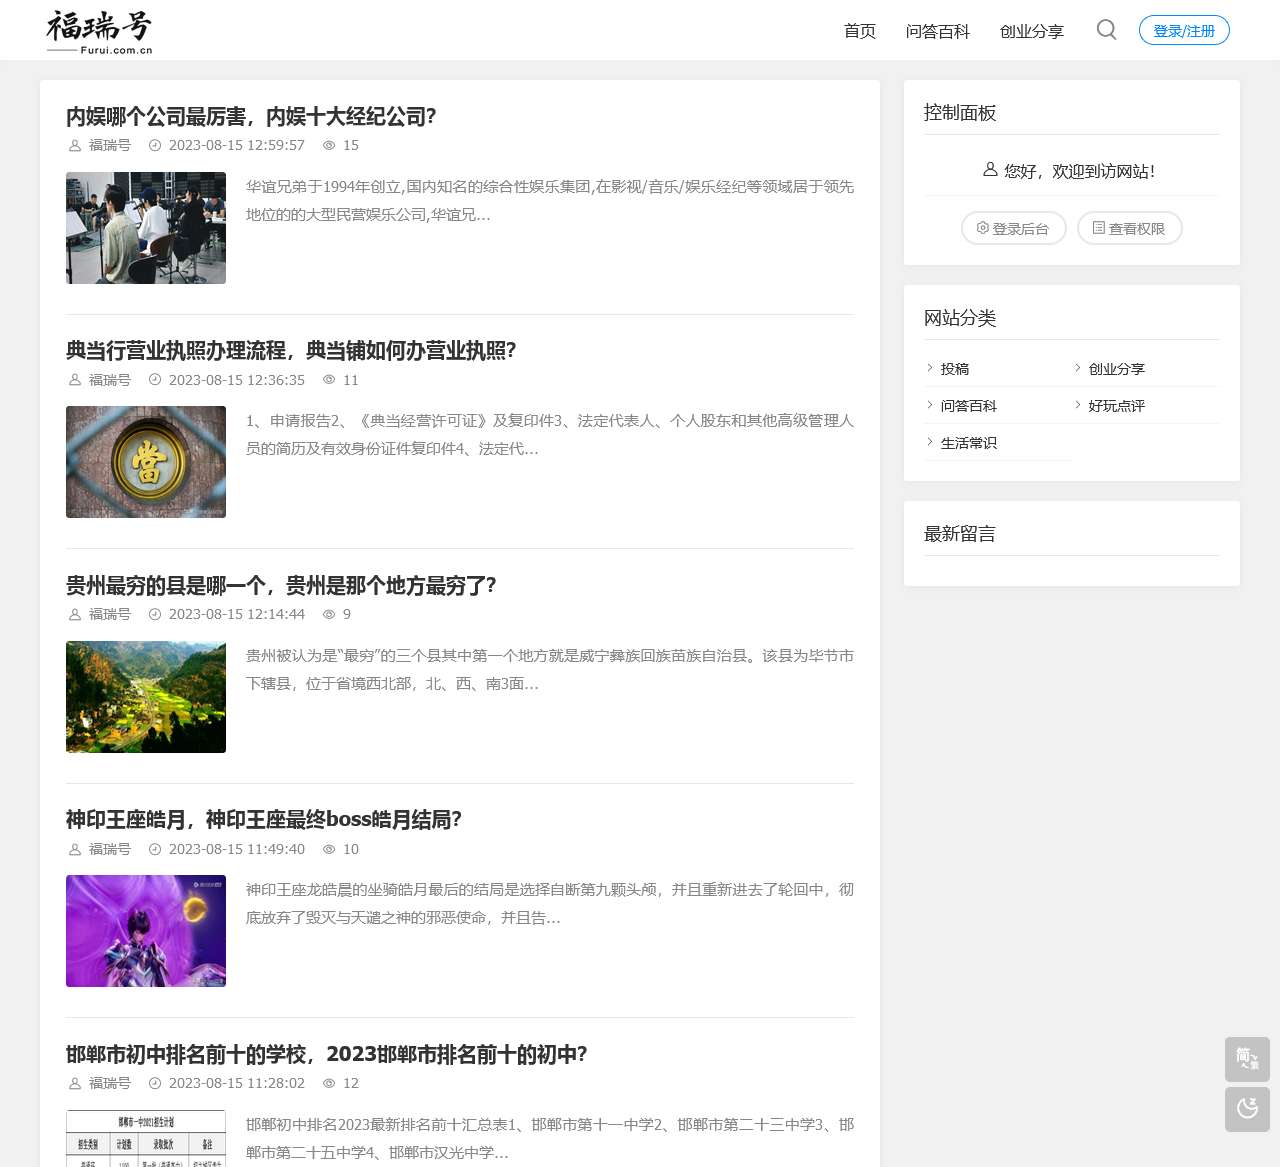Click purple anime thumbnail of 神印王座 article
The image size is (1280, 1167).
pos(146,931)
